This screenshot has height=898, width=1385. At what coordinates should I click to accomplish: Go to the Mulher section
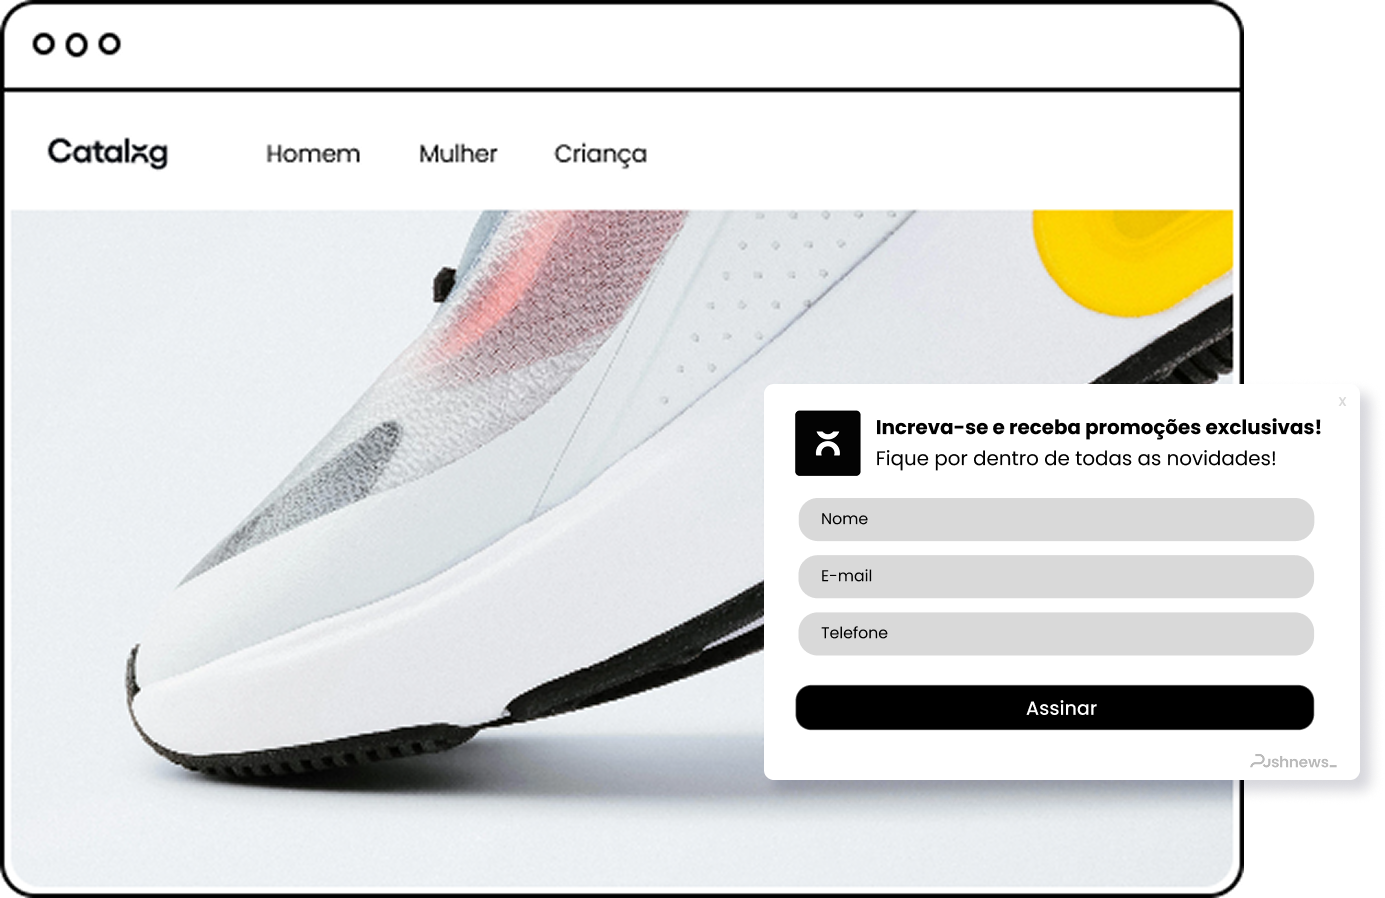tap(458, 154)
